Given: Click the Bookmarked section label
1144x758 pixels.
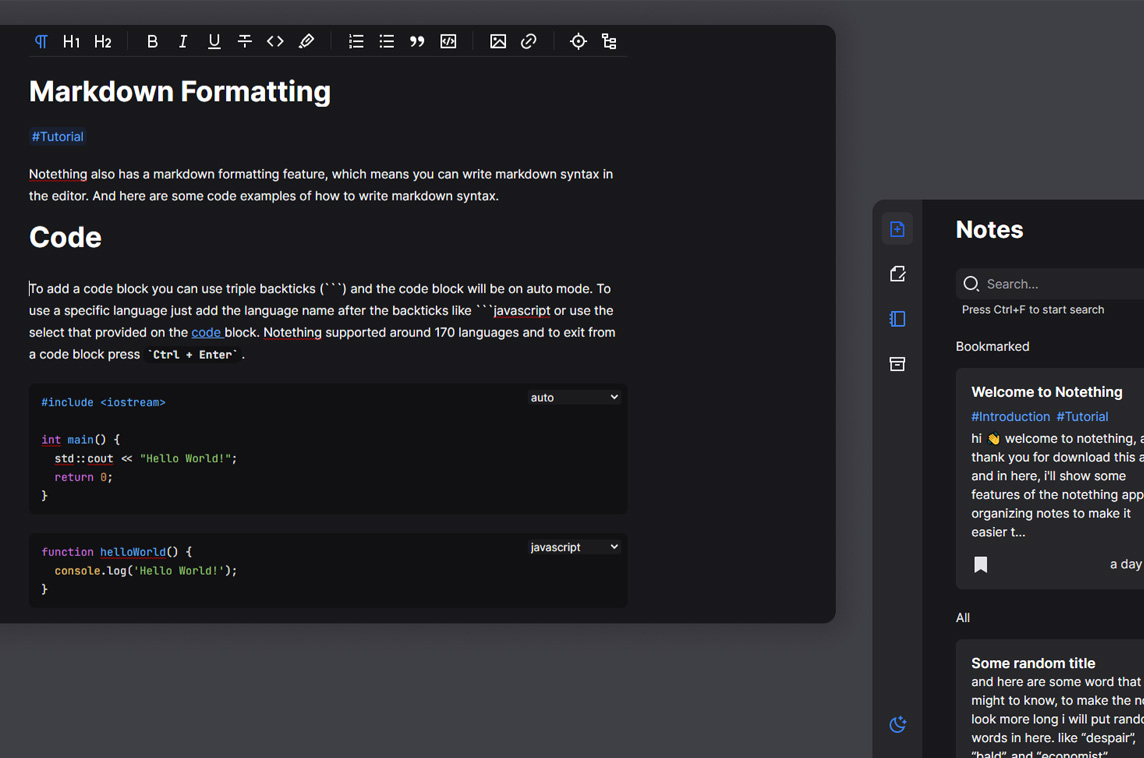Looking at the screenshot, I should (992, 347).
